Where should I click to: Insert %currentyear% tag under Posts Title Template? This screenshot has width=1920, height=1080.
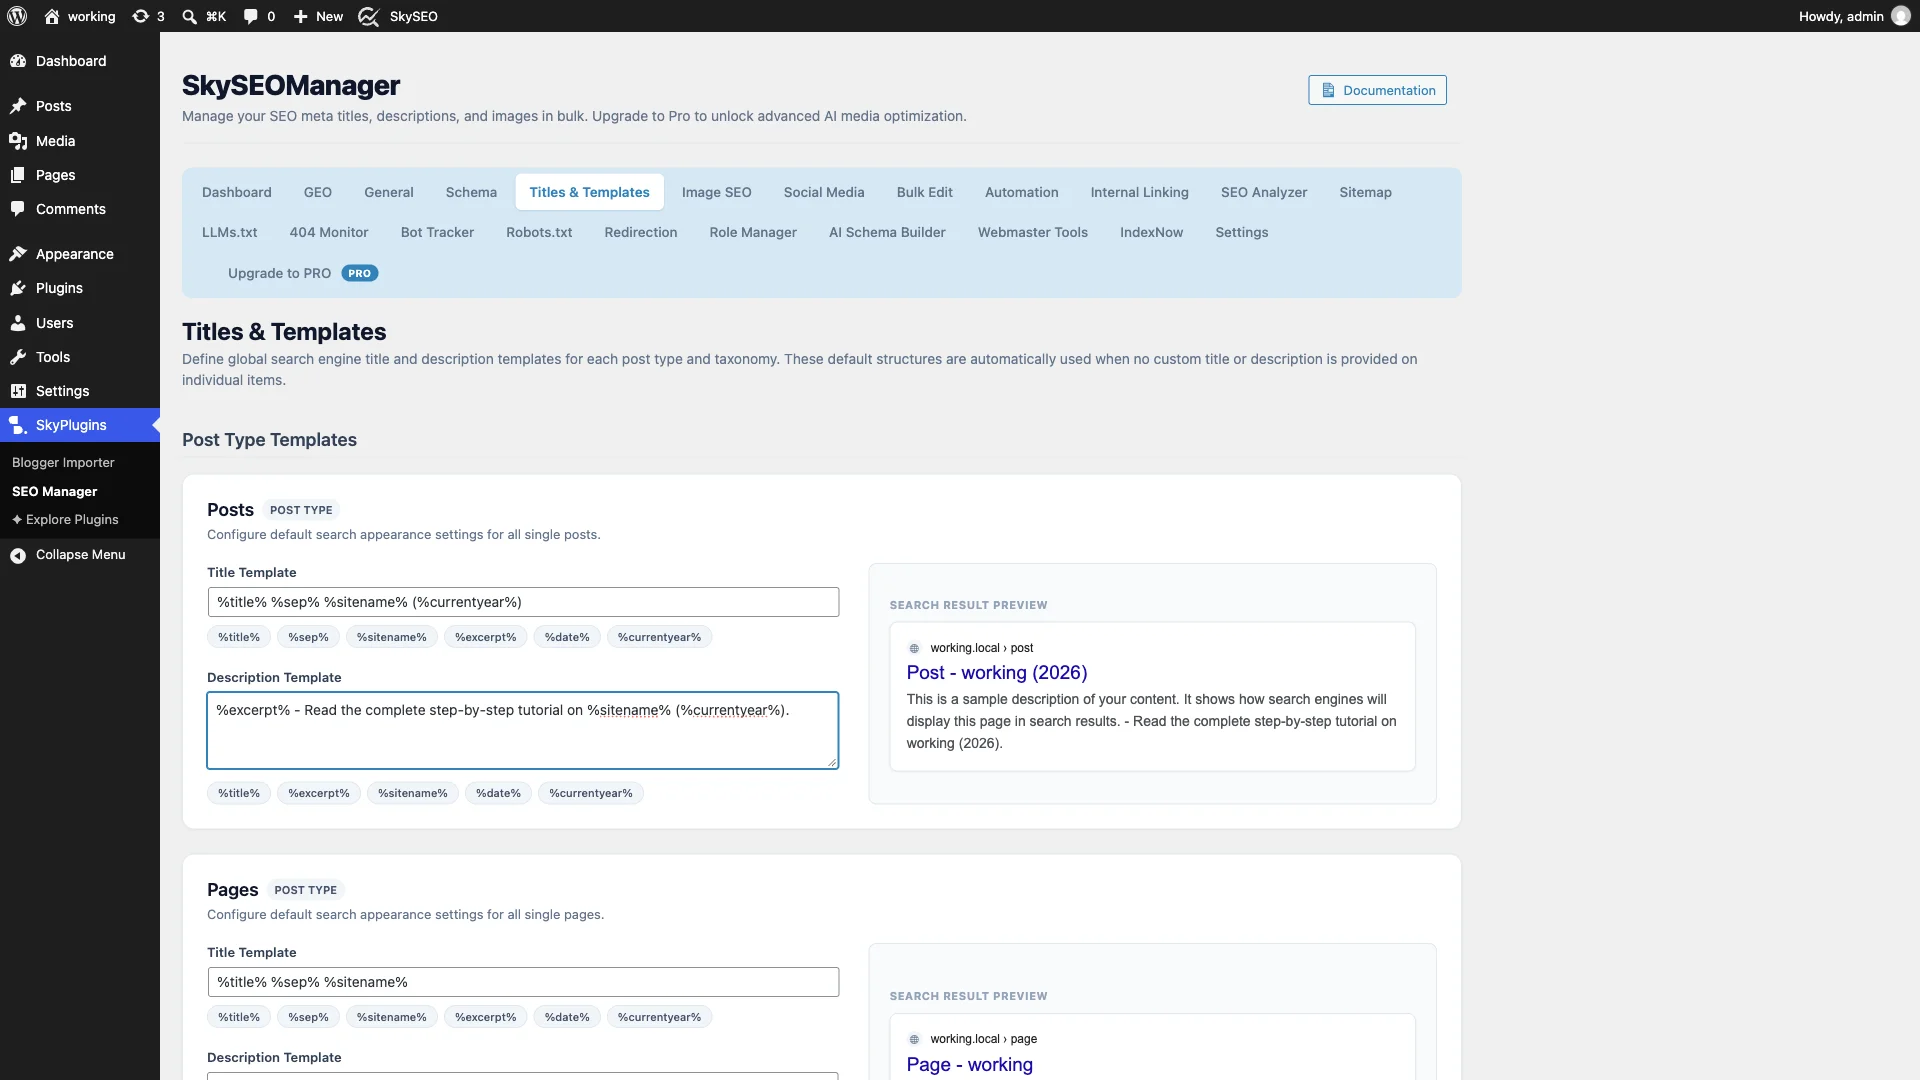point(659,637)
